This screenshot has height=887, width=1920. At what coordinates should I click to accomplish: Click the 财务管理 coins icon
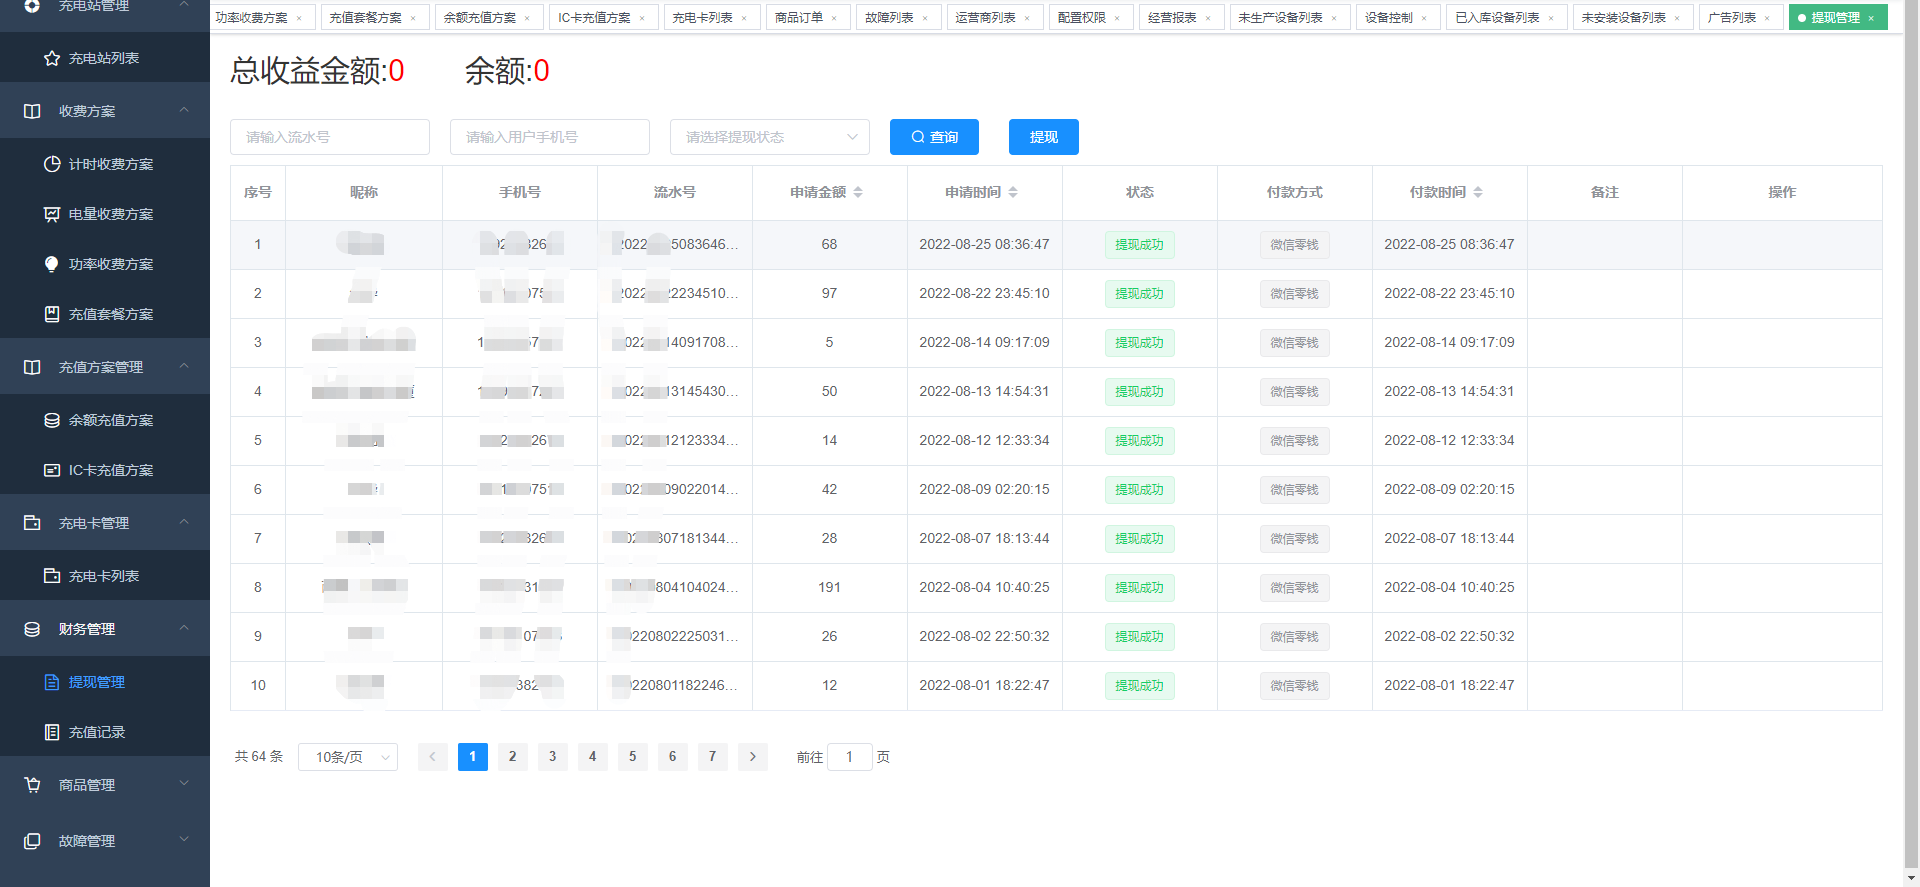pos(32,629)
